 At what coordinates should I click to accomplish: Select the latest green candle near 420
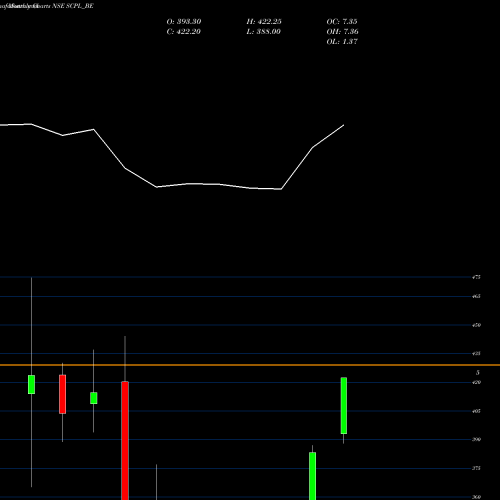coord(344,406)
